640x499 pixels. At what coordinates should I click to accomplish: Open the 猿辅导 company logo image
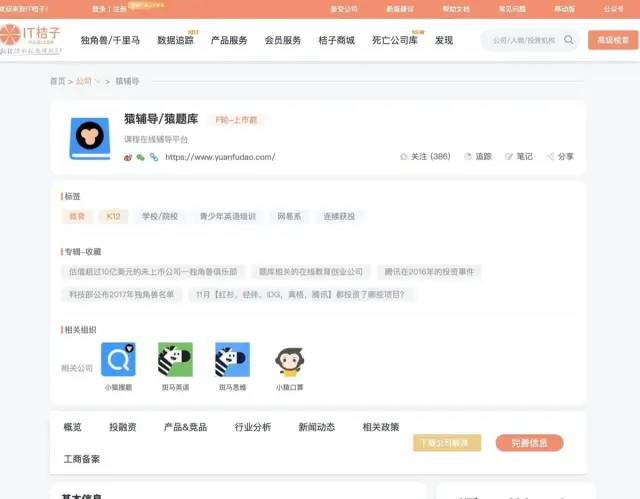90,138
